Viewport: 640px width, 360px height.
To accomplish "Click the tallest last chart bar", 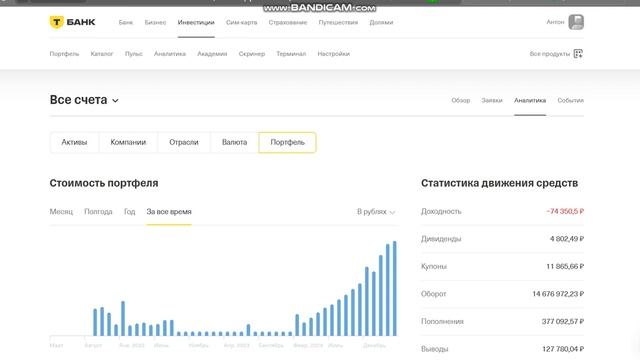I will click(394, 289).
